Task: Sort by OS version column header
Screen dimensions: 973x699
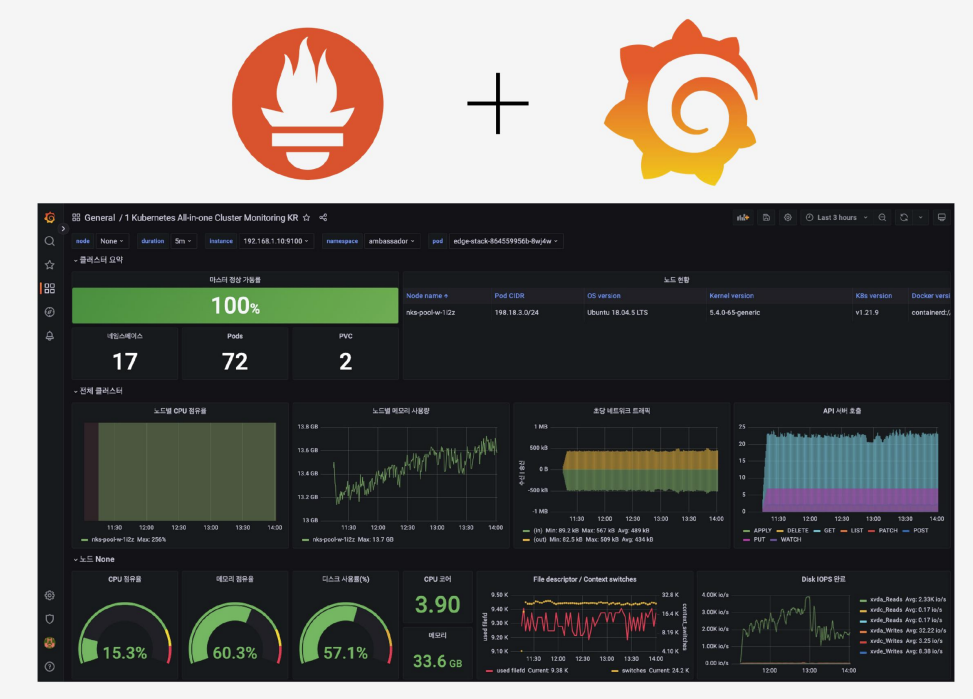Action: coord(604,296)
